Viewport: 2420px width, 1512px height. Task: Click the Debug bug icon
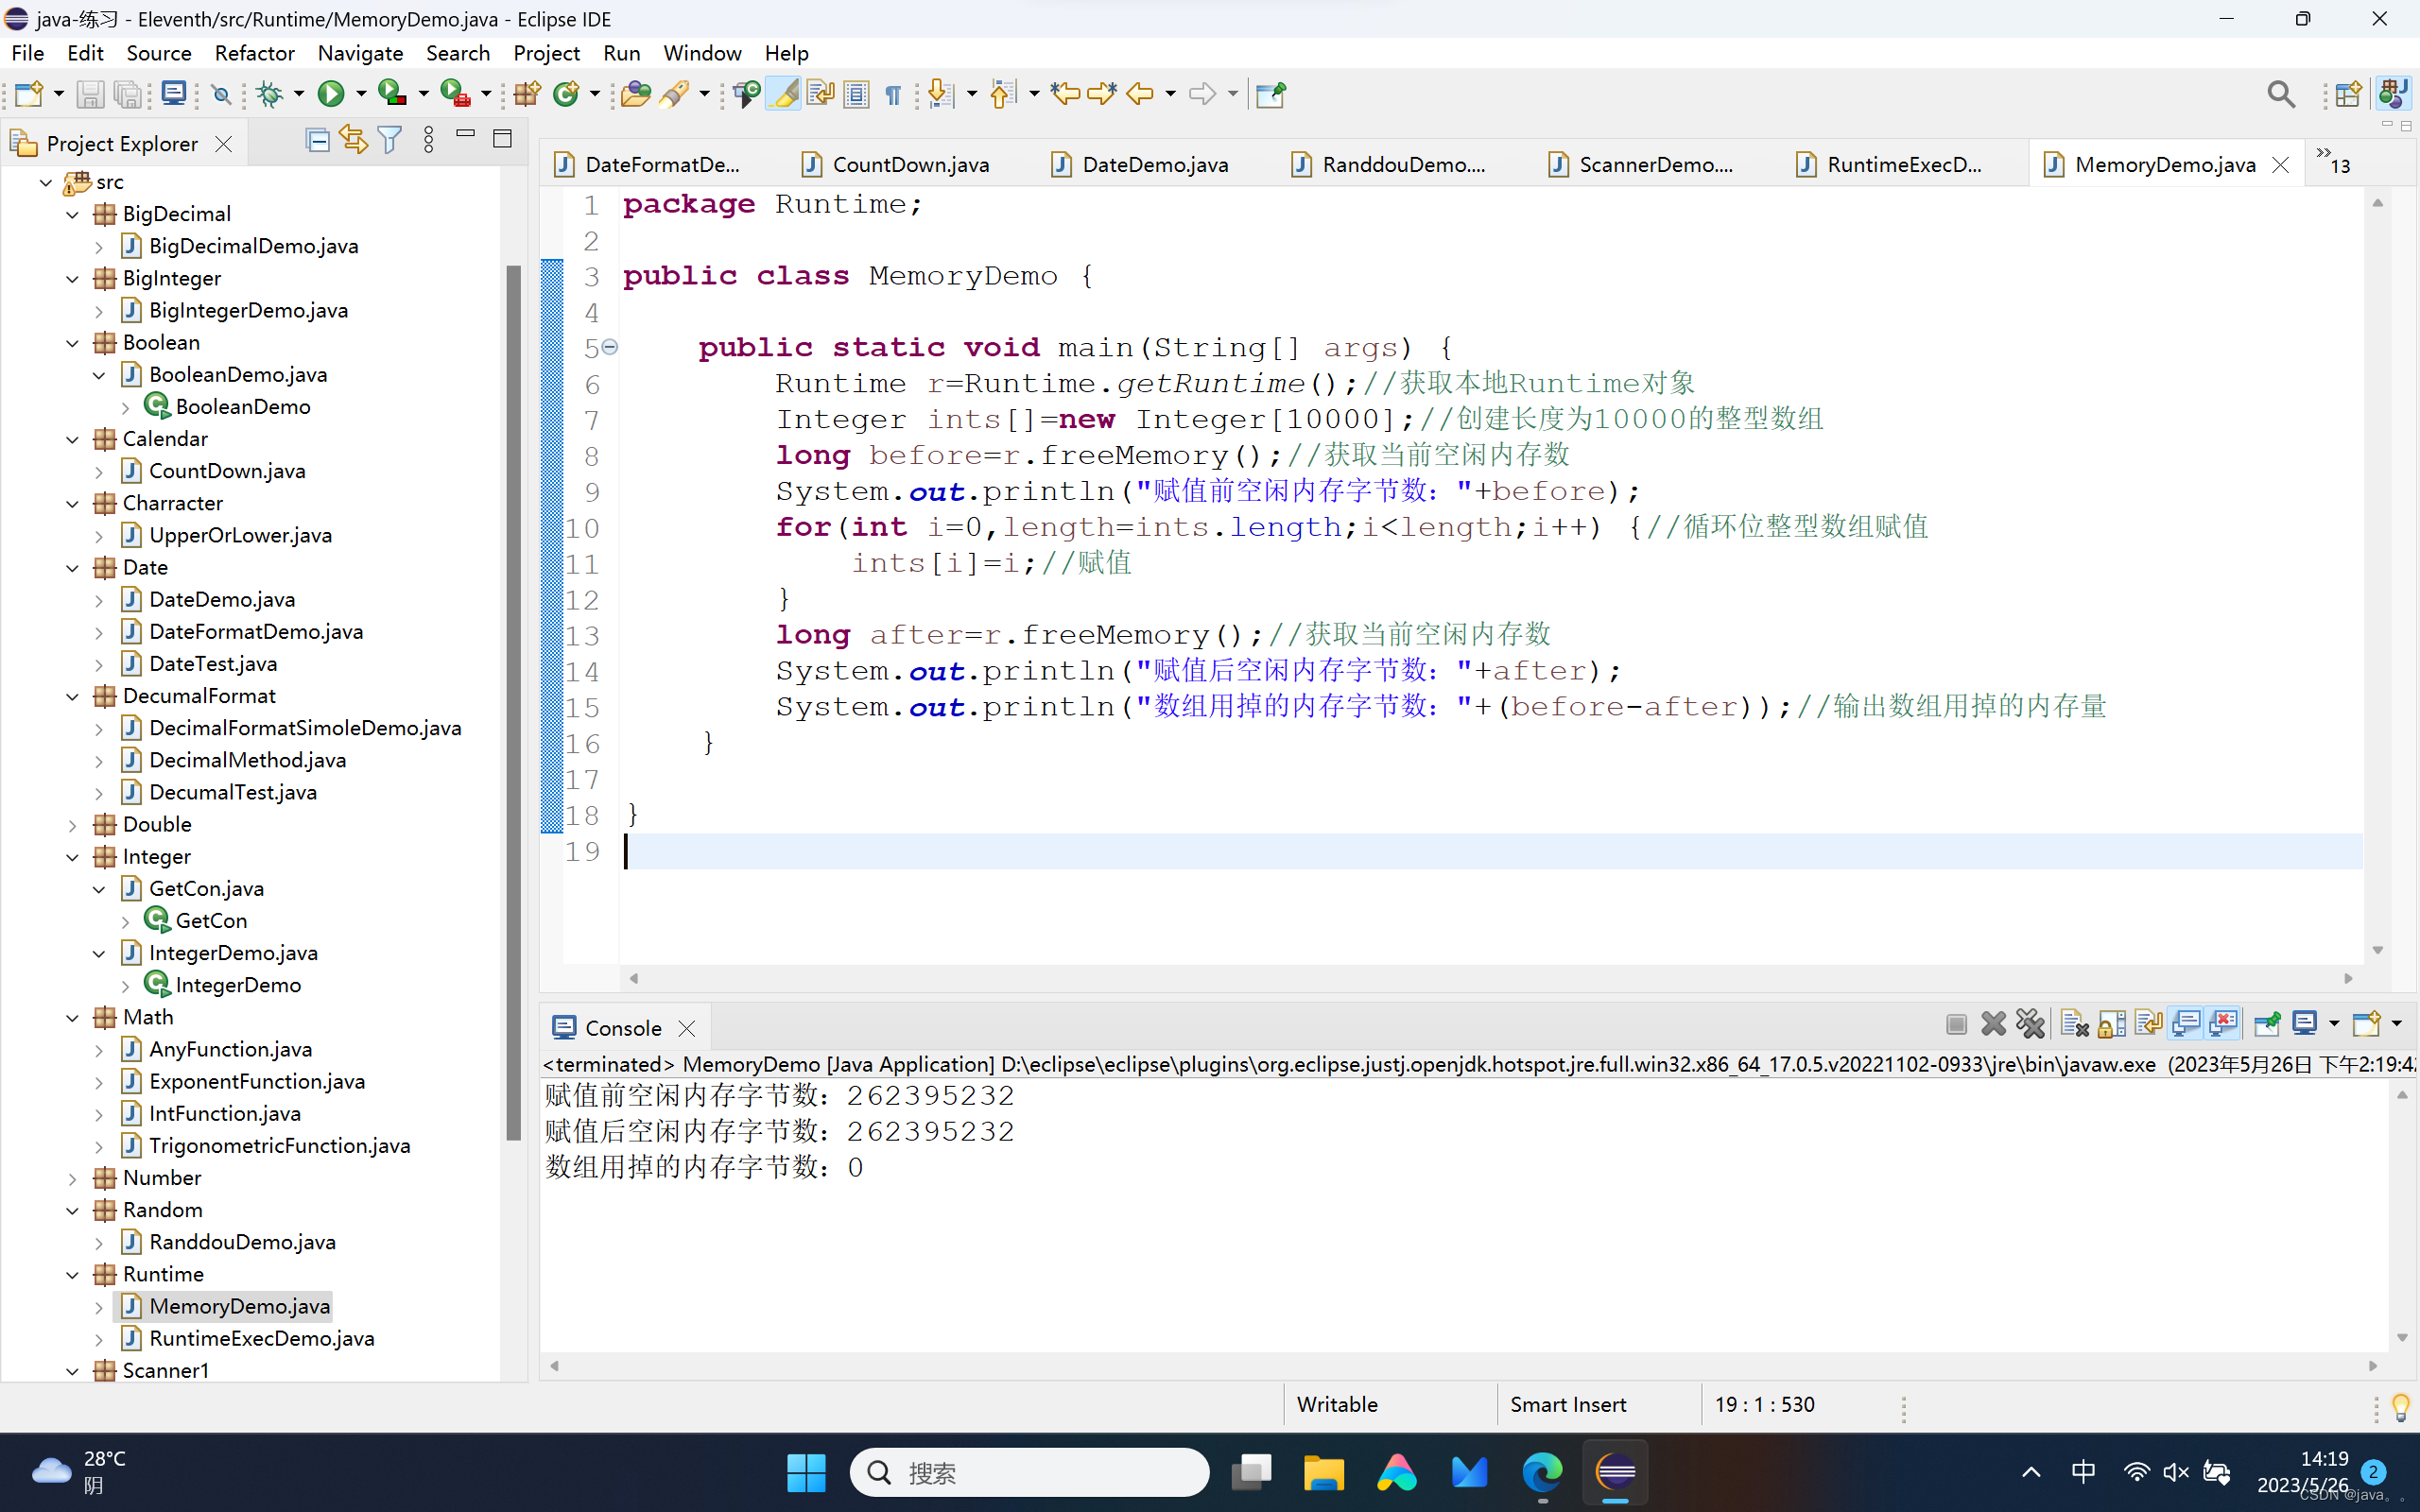point(269,94)
